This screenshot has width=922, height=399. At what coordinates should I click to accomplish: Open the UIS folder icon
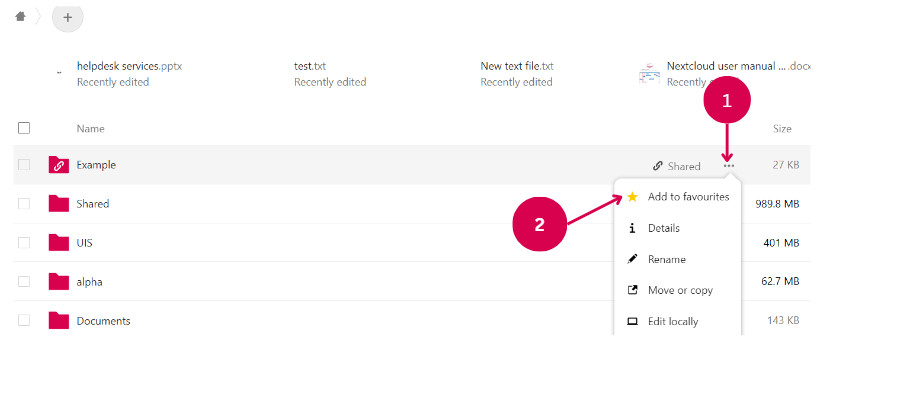(59, 243)
